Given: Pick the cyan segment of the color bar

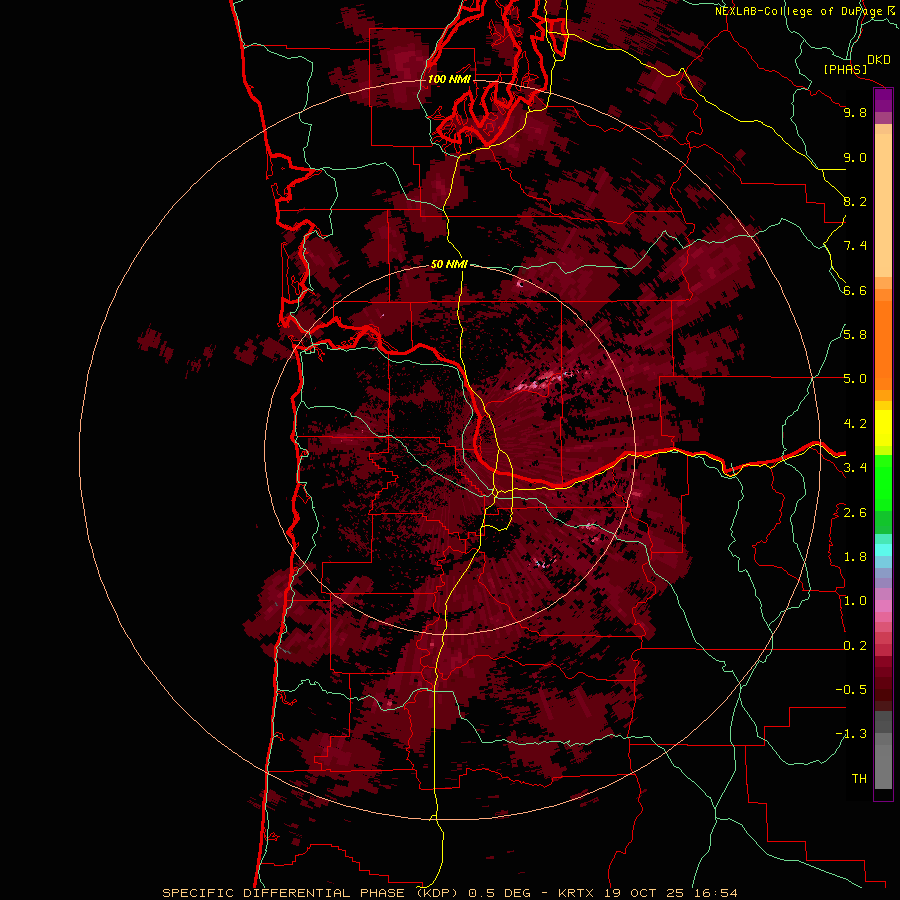Looking at the screenshot, I should pos(883,550).
